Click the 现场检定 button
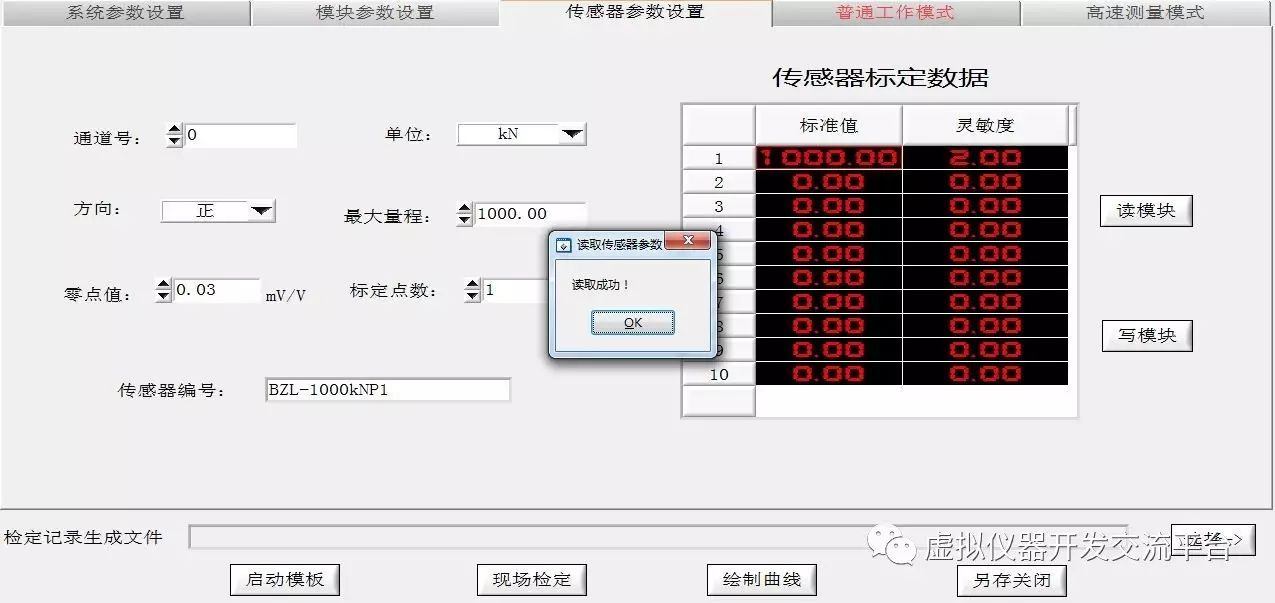This screenshot has height=603, width=1275. (531, 579)
